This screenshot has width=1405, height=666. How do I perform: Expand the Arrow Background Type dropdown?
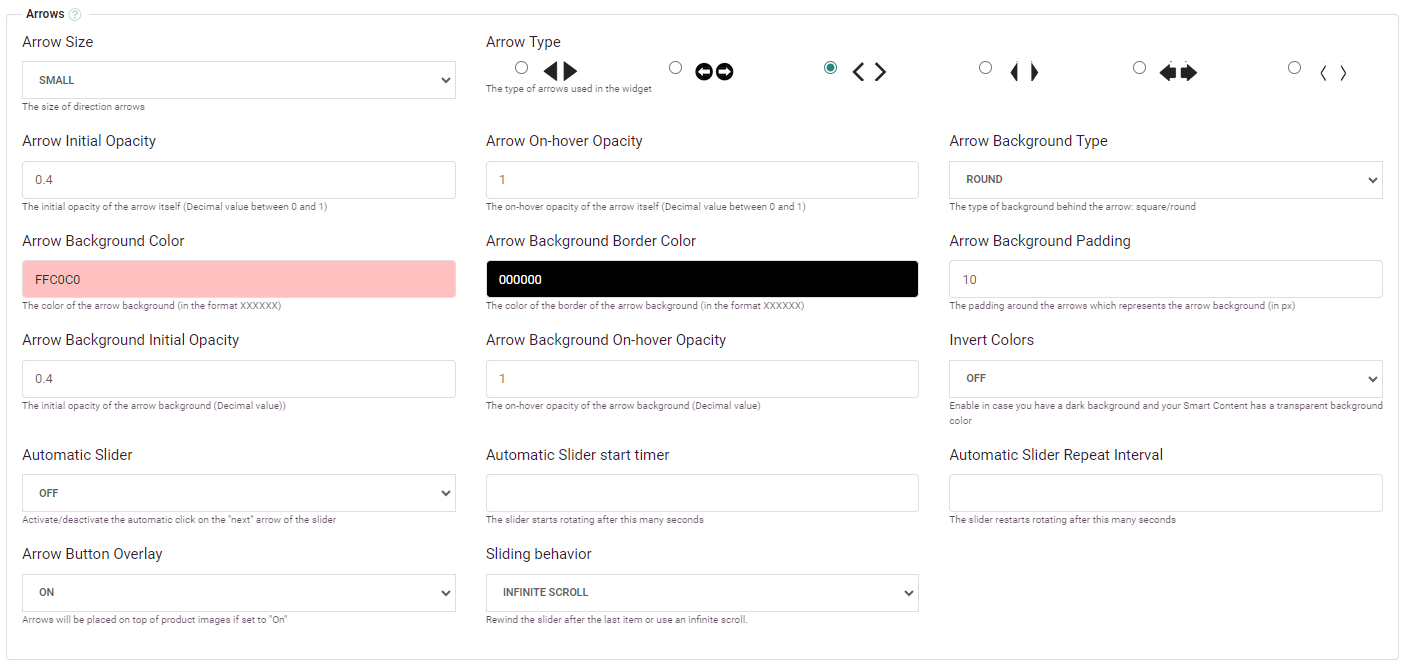click(x=1165, y=180)
